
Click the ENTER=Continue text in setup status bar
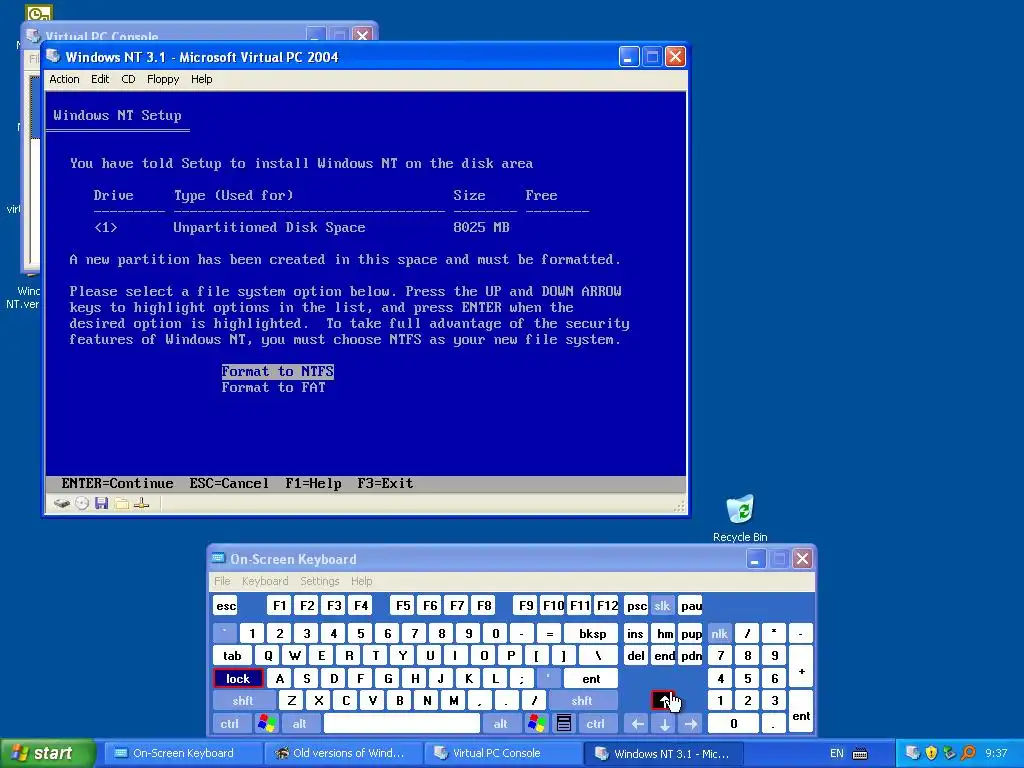(x=118, y=483)
